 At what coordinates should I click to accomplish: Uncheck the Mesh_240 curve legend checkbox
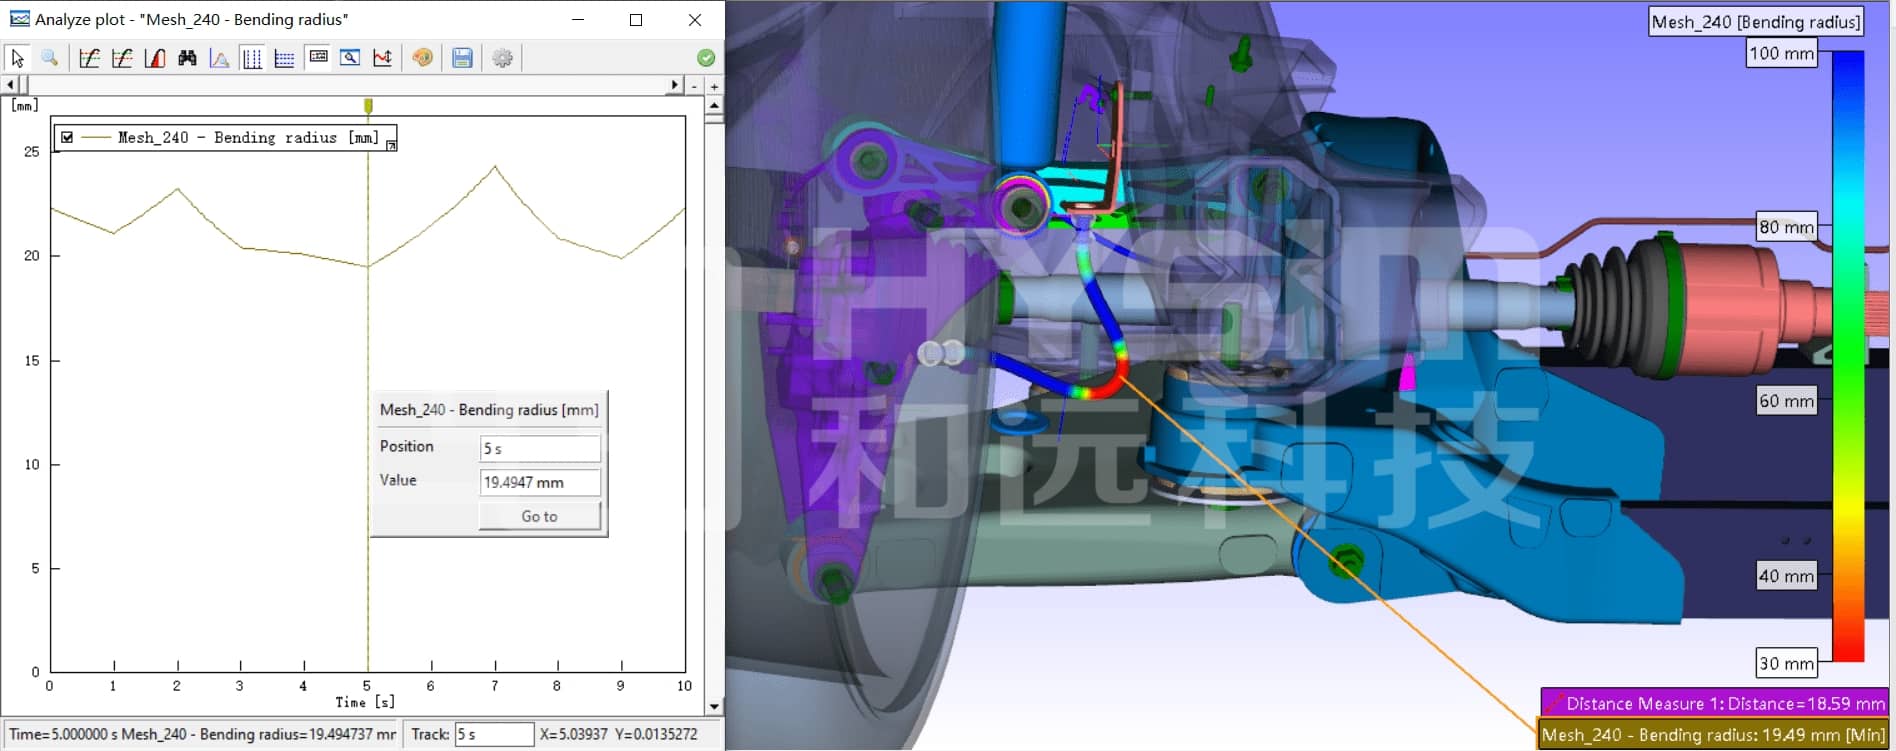[67, 137]
